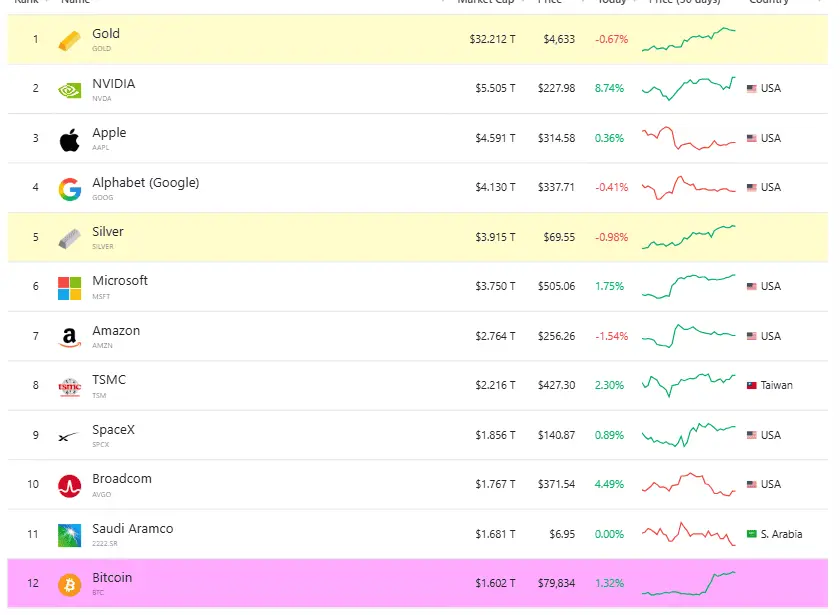Screen dimensions: 840x615
Task: Click the NVIDIA 30-day price chart
Action: point(689,88)
